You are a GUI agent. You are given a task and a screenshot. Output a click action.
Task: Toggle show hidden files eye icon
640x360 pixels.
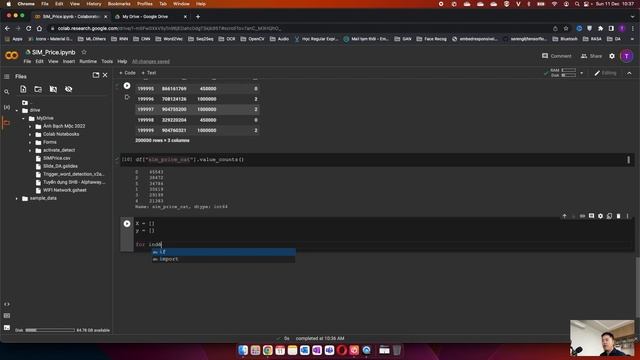coord(68,89)
